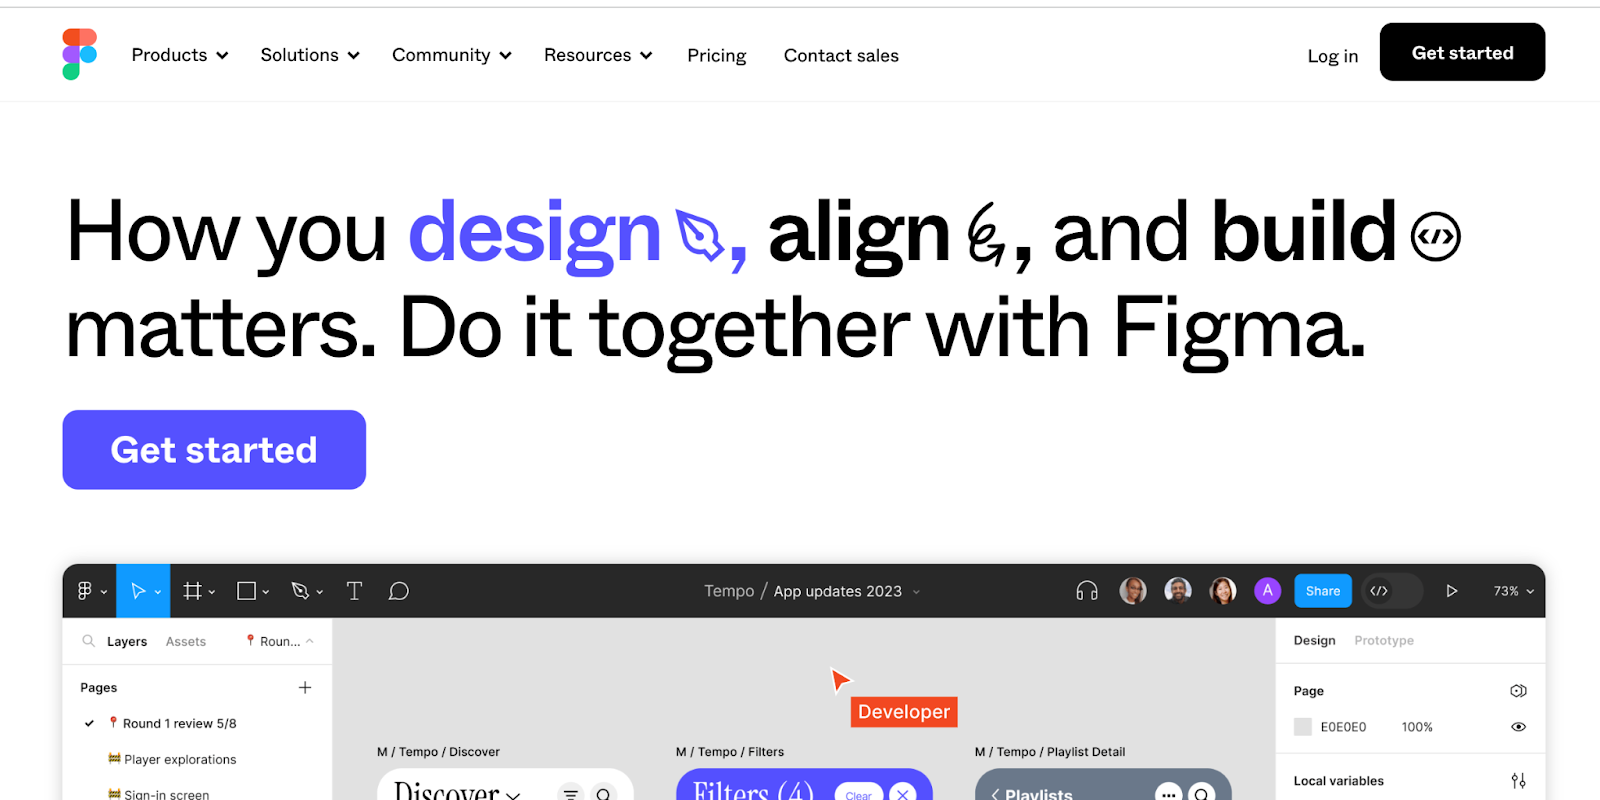Click the Figma logo in the header
Screen dimensions: 1600x800
coord(80,54)
